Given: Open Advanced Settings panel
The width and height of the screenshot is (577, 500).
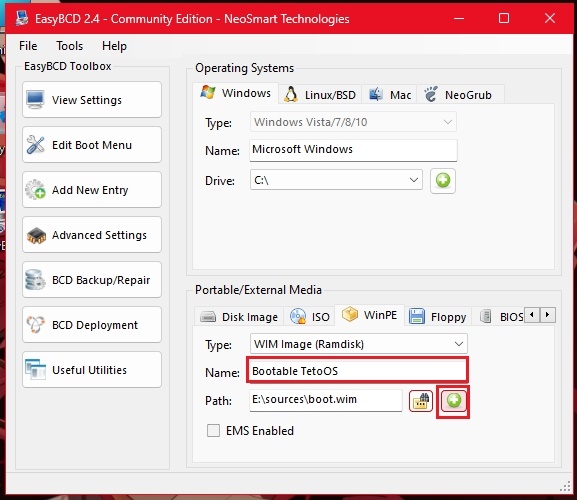Looking at the screenshot, I should 92,235.
